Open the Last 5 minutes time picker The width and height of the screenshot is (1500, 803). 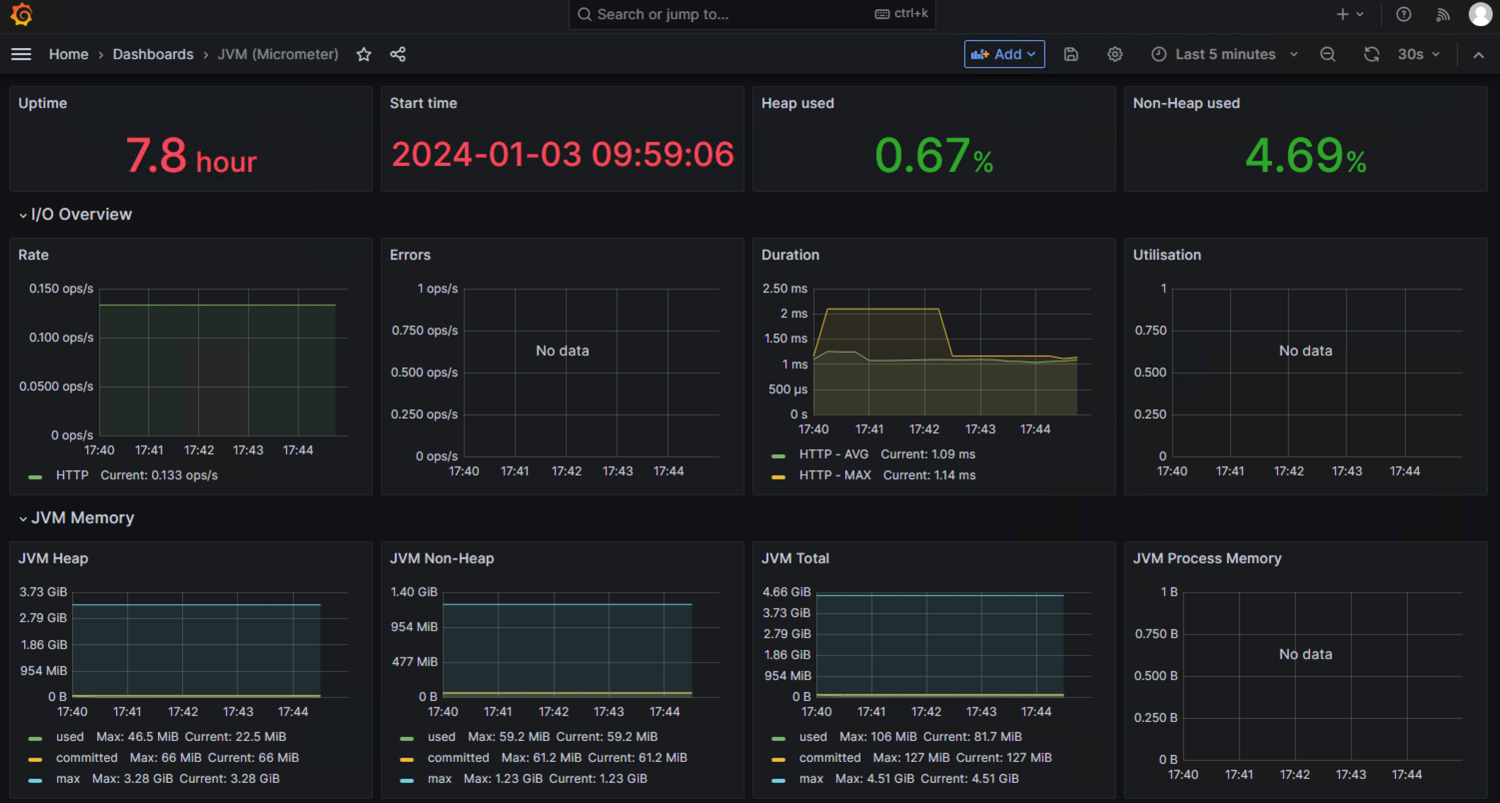[x=1225, y=54]
